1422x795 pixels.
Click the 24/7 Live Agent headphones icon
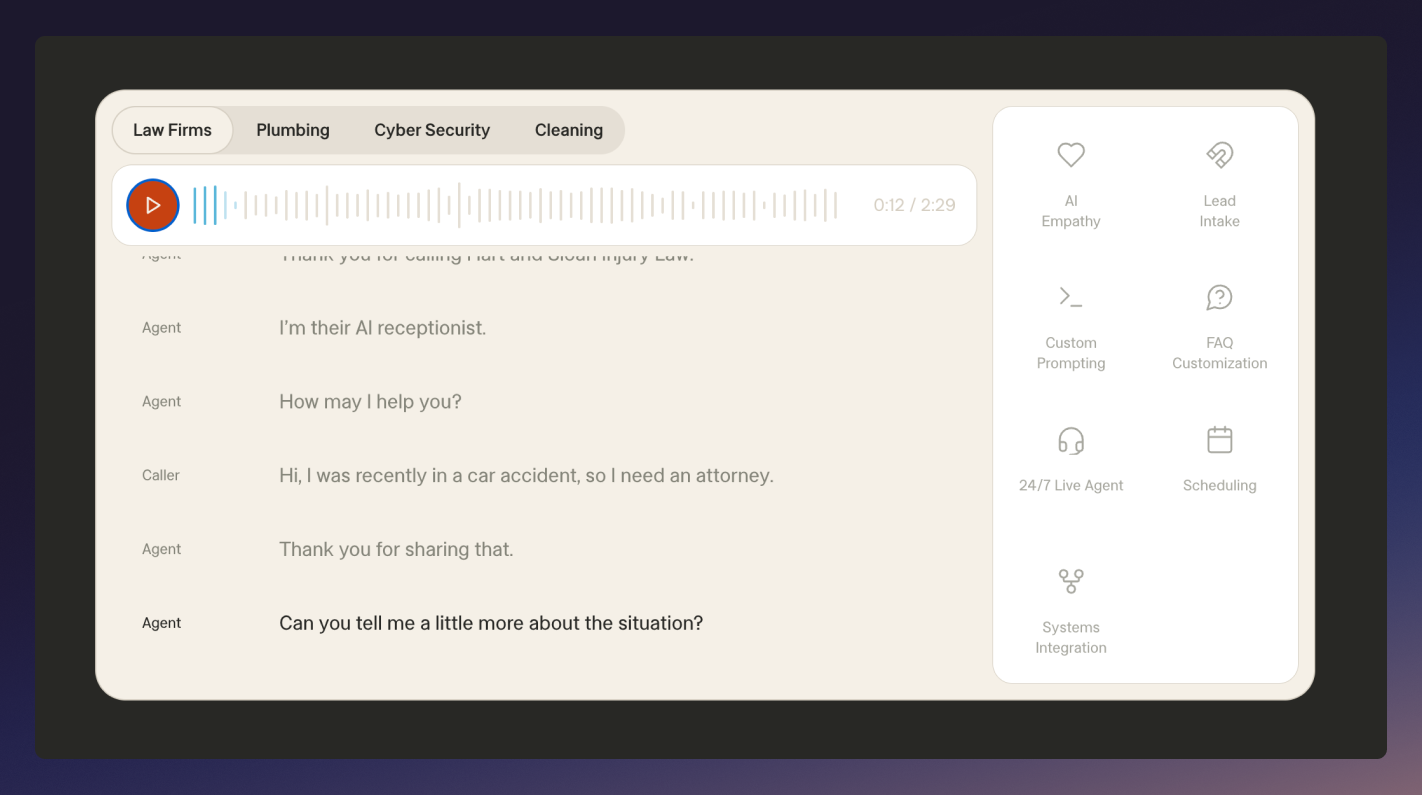[x=1071, y=439]
